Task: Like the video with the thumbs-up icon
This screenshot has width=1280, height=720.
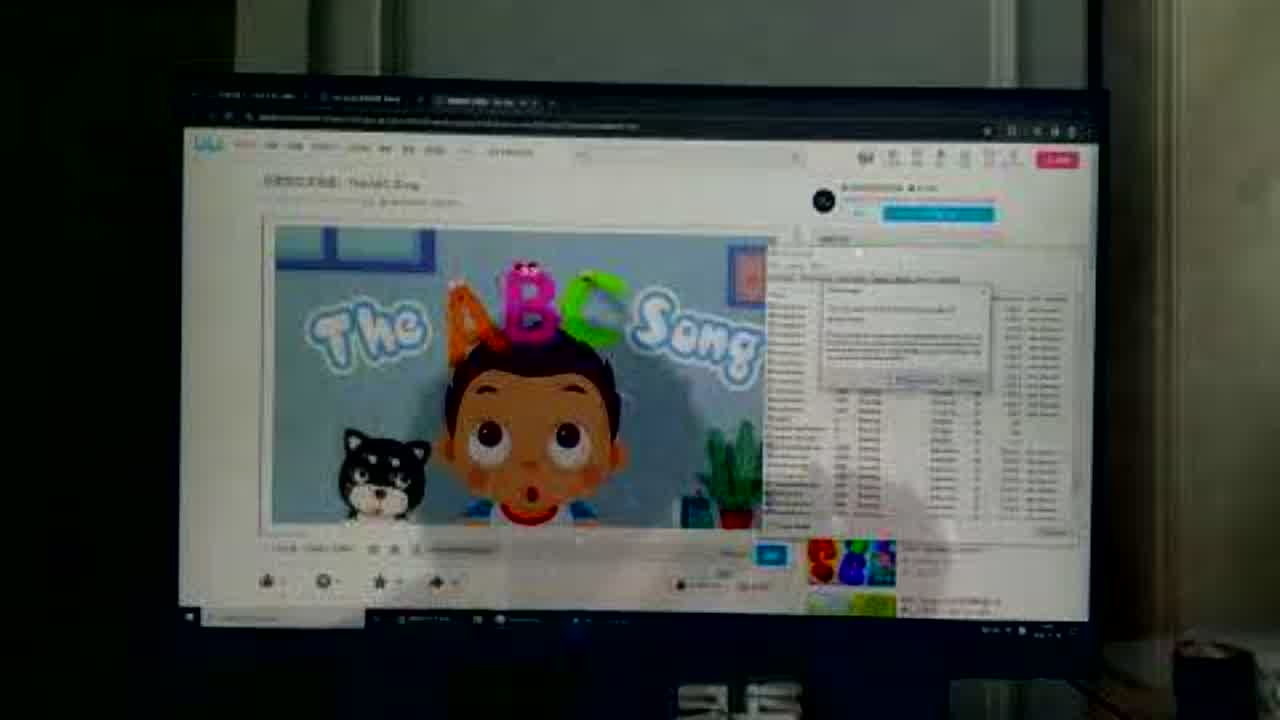Action: [x=267, y=581]
